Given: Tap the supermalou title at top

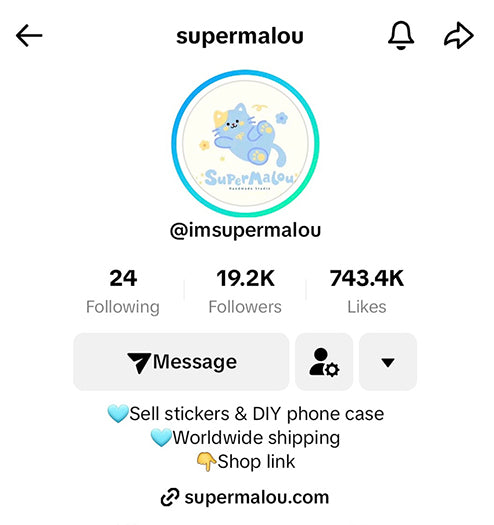Looking at the screenshot, I should tap(240, 36).
